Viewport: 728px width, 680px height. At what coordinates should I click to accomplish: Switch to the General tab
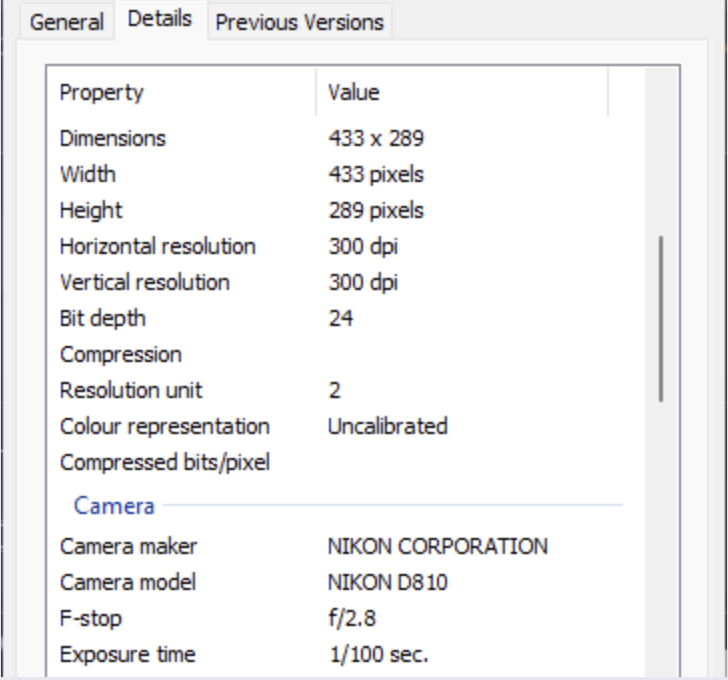(x=67, y=22)
